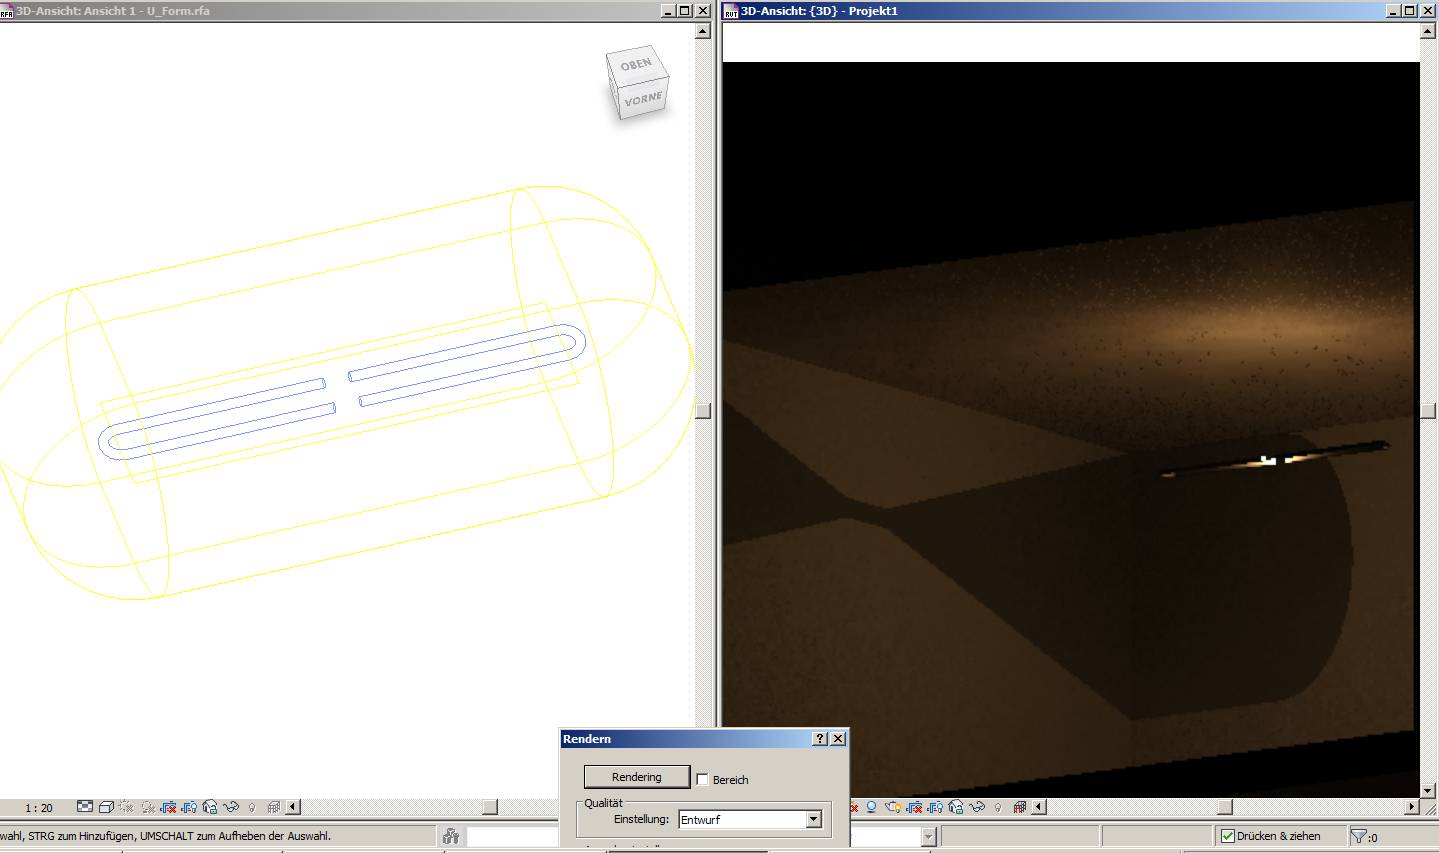Screen dimensions: 1439x853
Task: Maximize the U_Form.rfa view window
Action: (685, 11)
